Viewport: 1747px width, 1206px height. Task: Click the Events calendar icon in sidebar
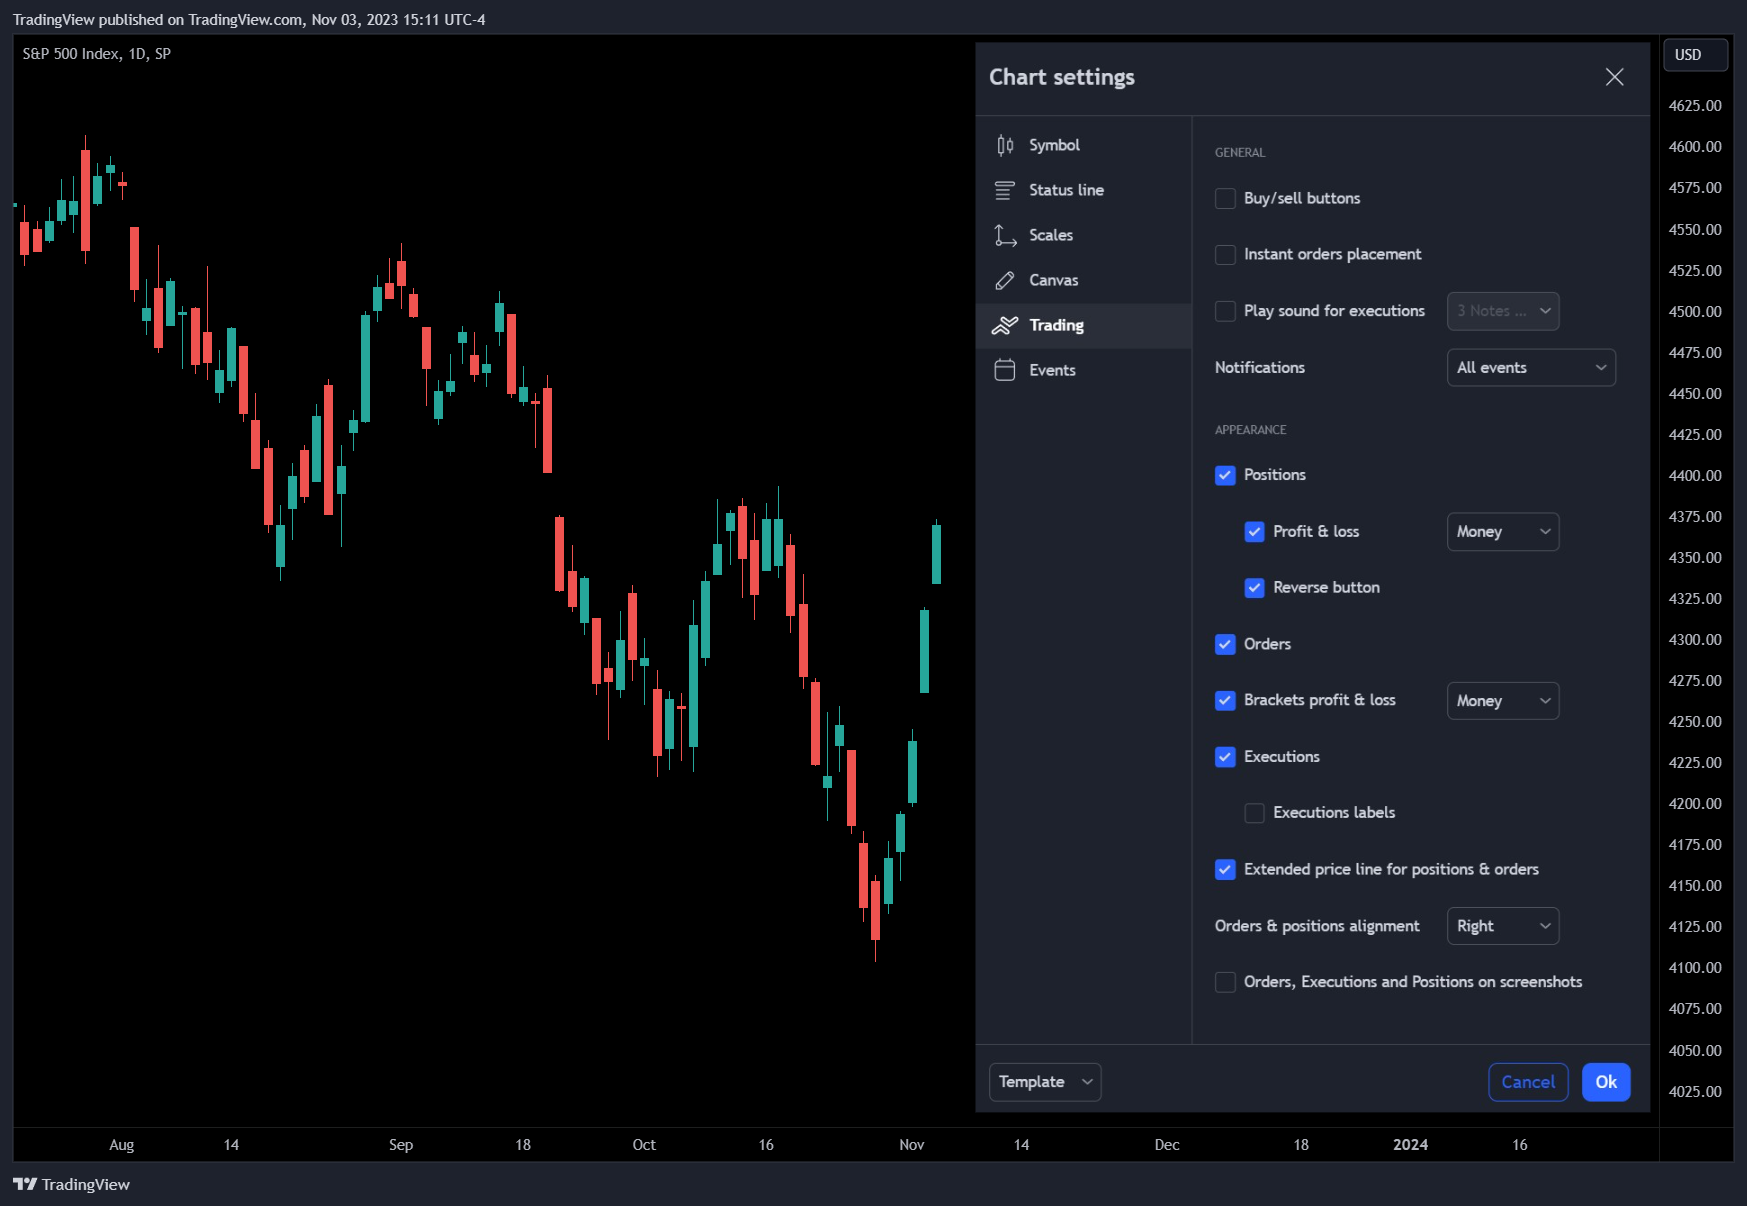coord(1005,370)
